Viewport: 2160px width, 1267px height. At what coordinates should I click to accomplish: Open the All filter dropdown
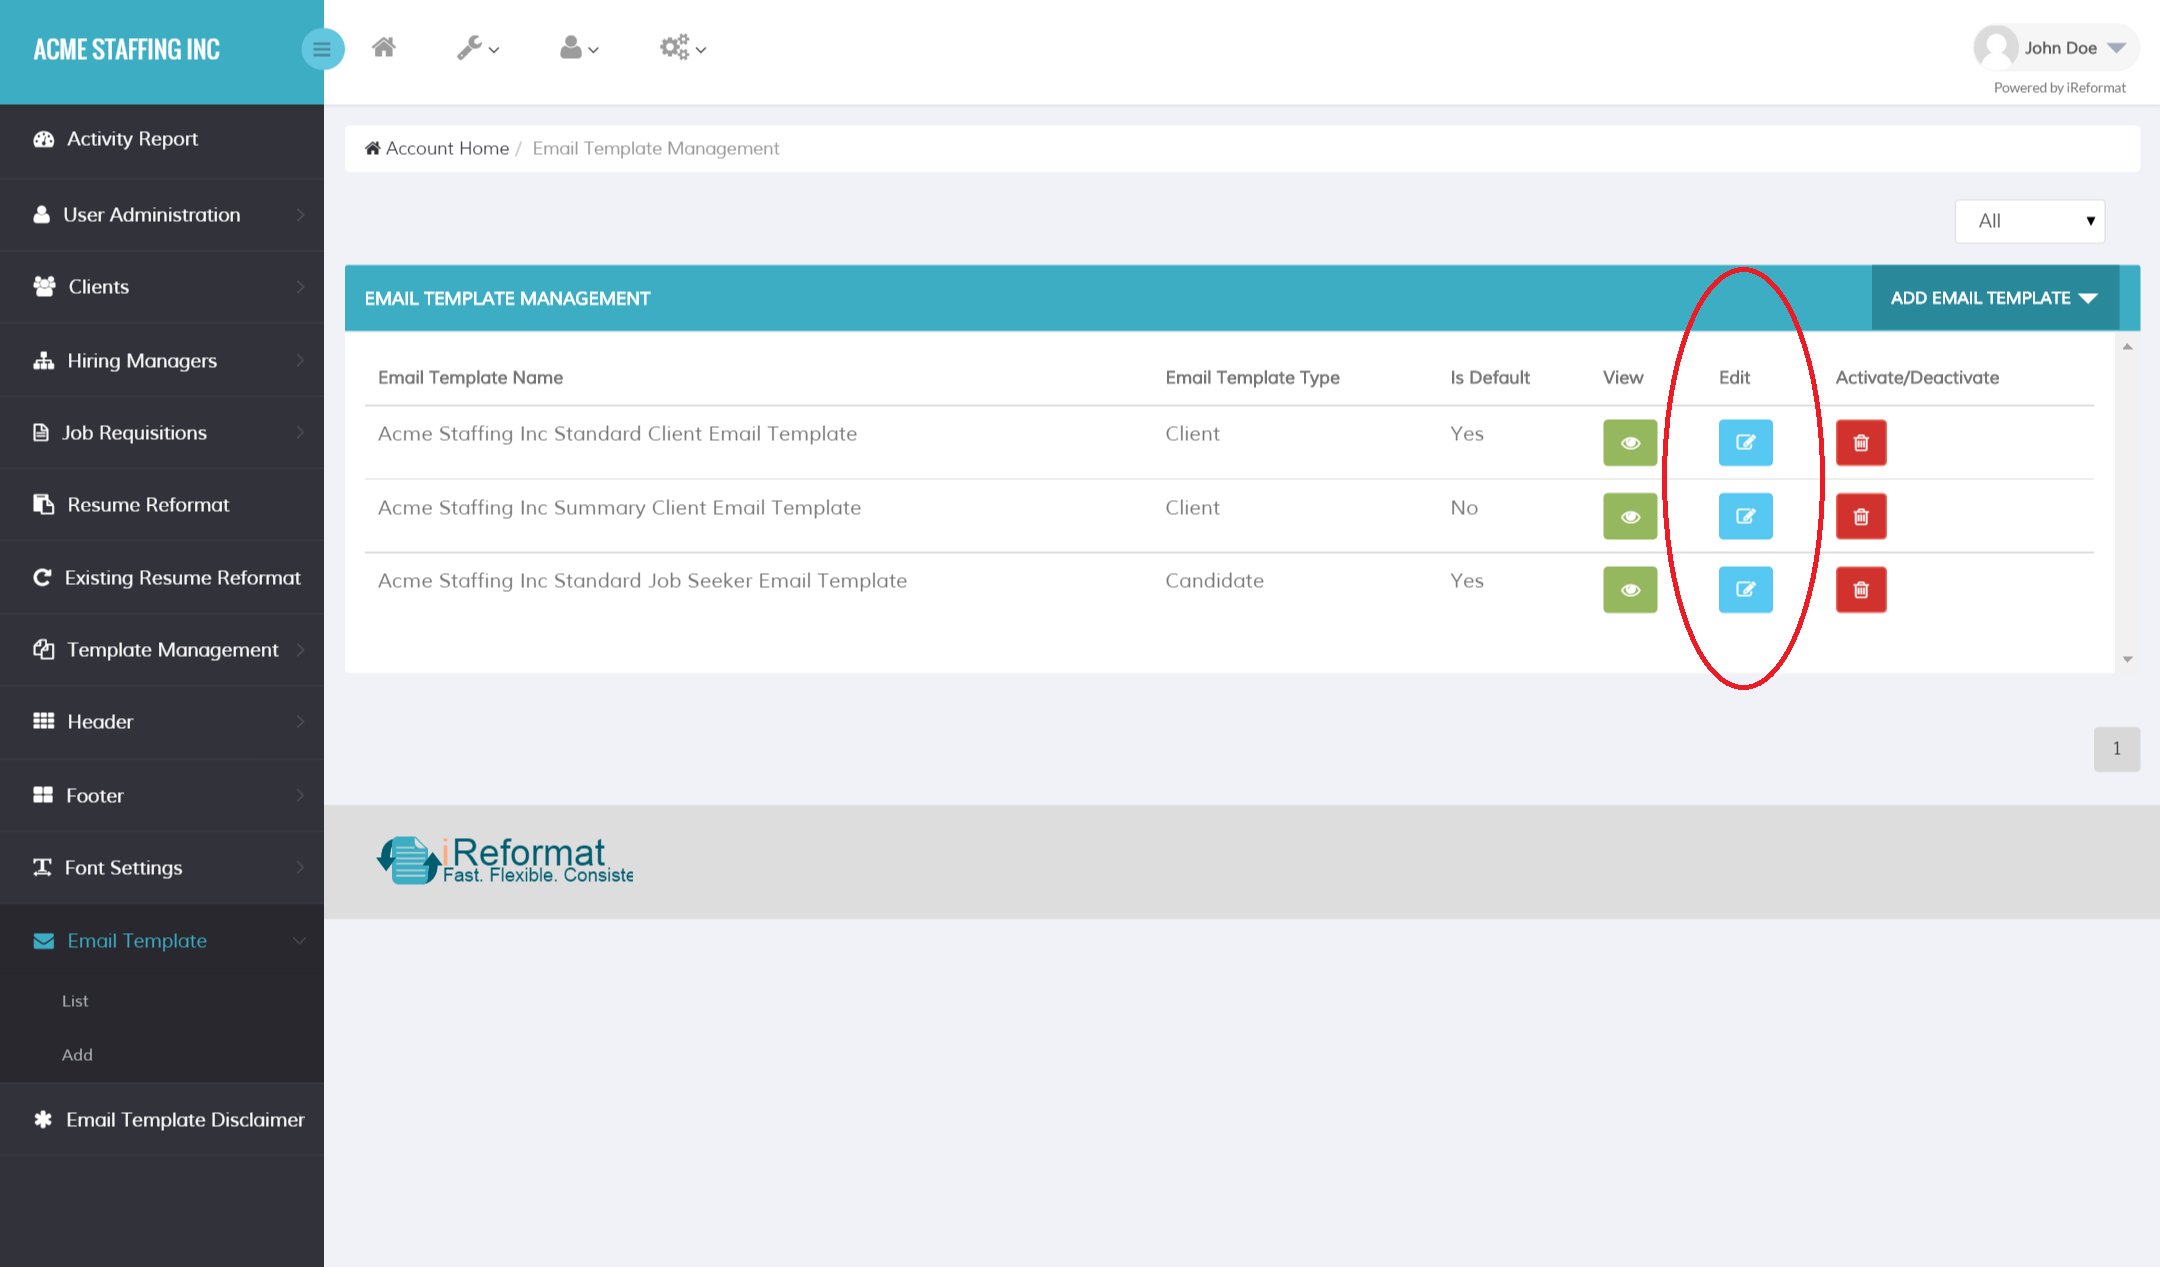point(2029,220)
